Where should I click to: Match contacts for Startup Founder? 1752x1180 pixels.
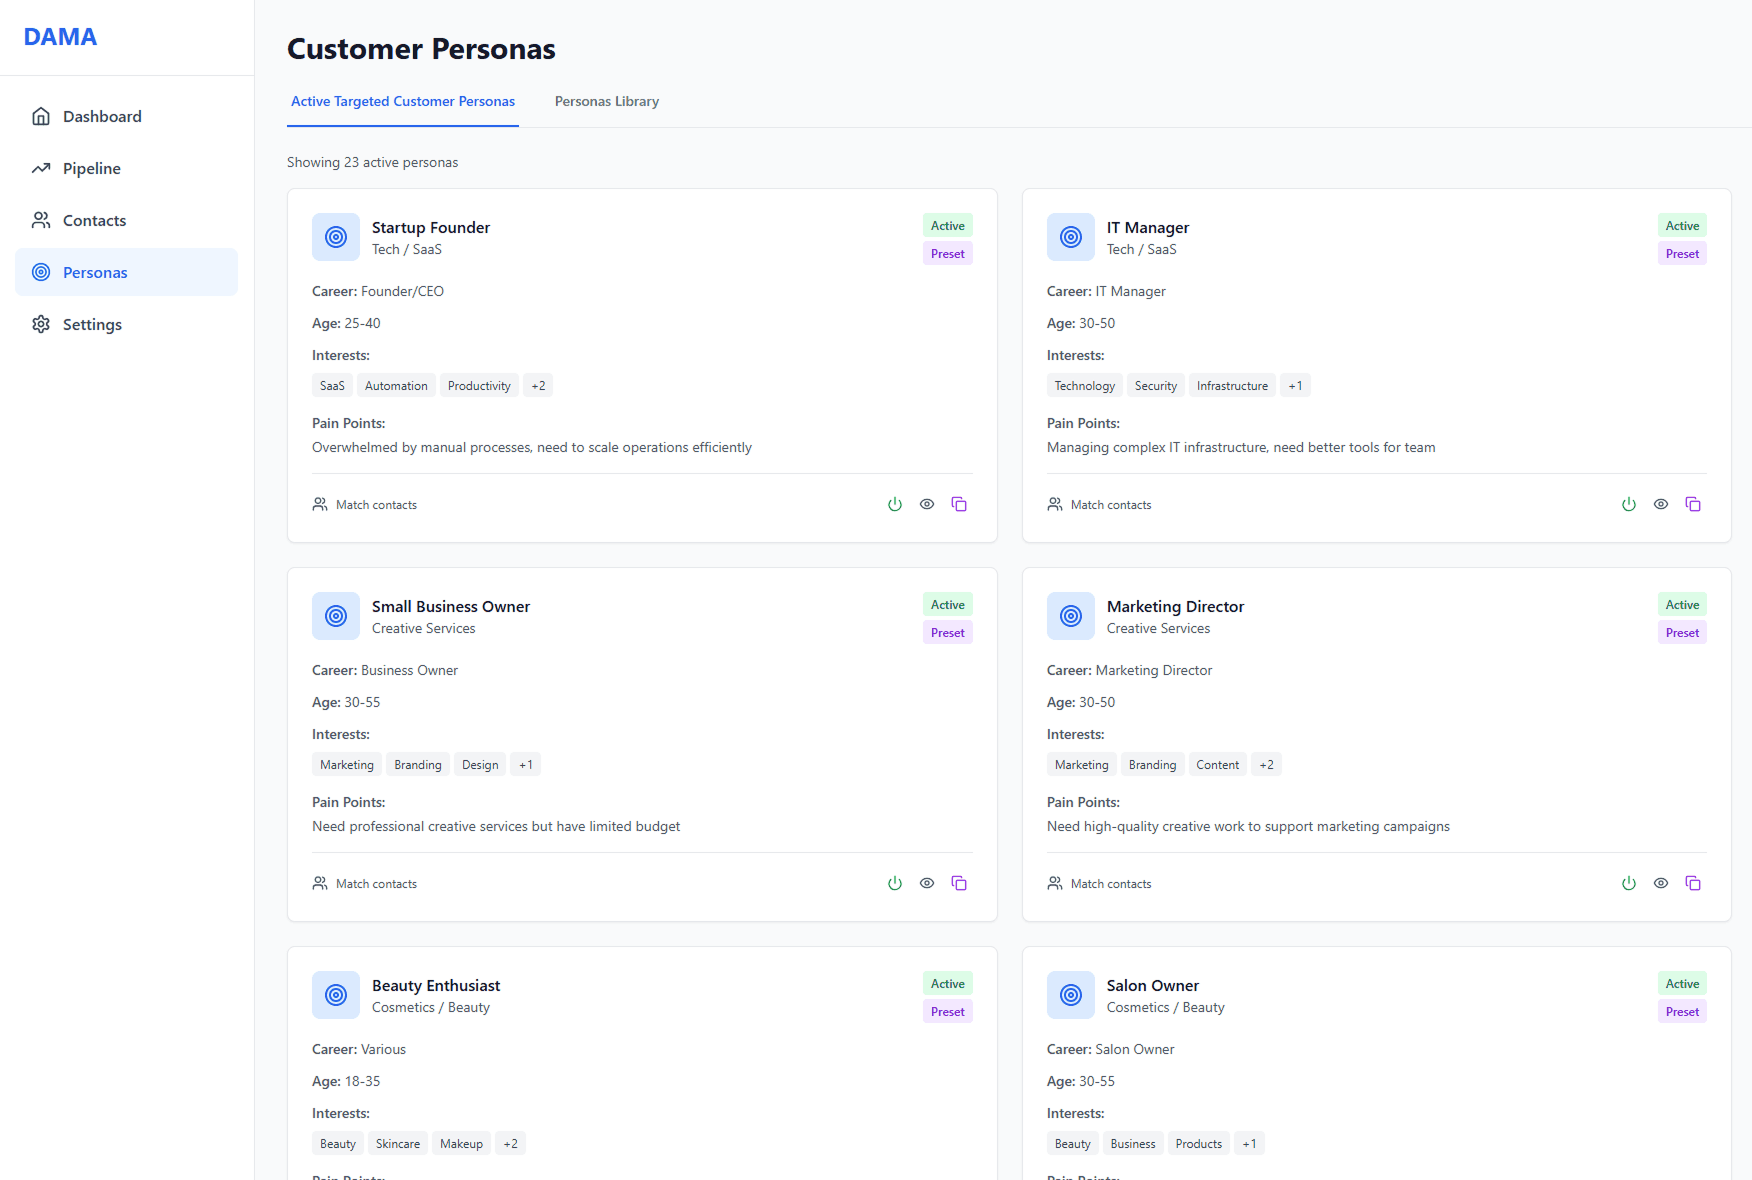365,505
